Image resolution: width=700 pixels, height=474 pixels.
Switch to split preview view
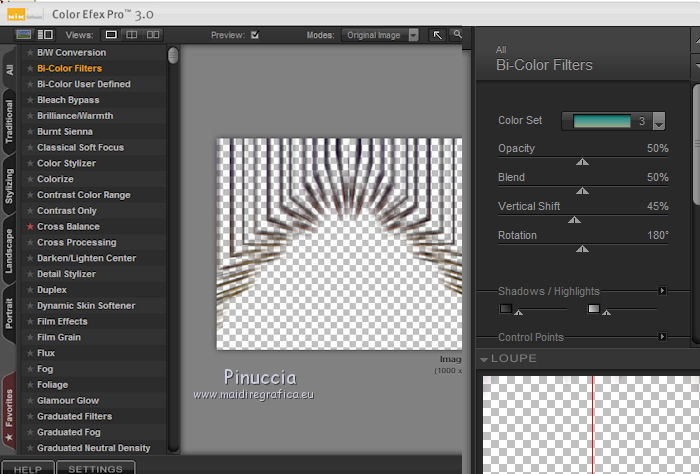133,34
